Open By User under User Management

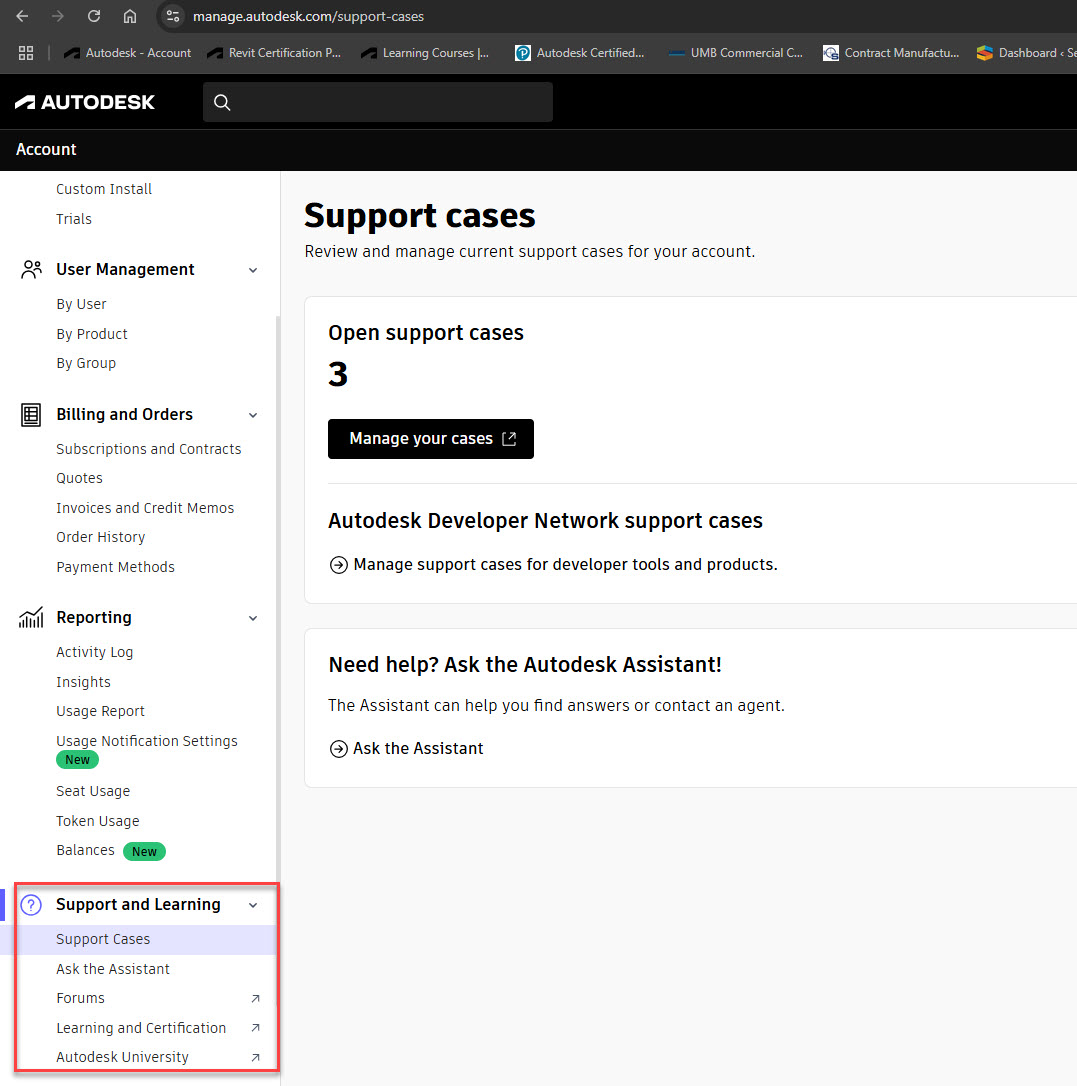81,304
